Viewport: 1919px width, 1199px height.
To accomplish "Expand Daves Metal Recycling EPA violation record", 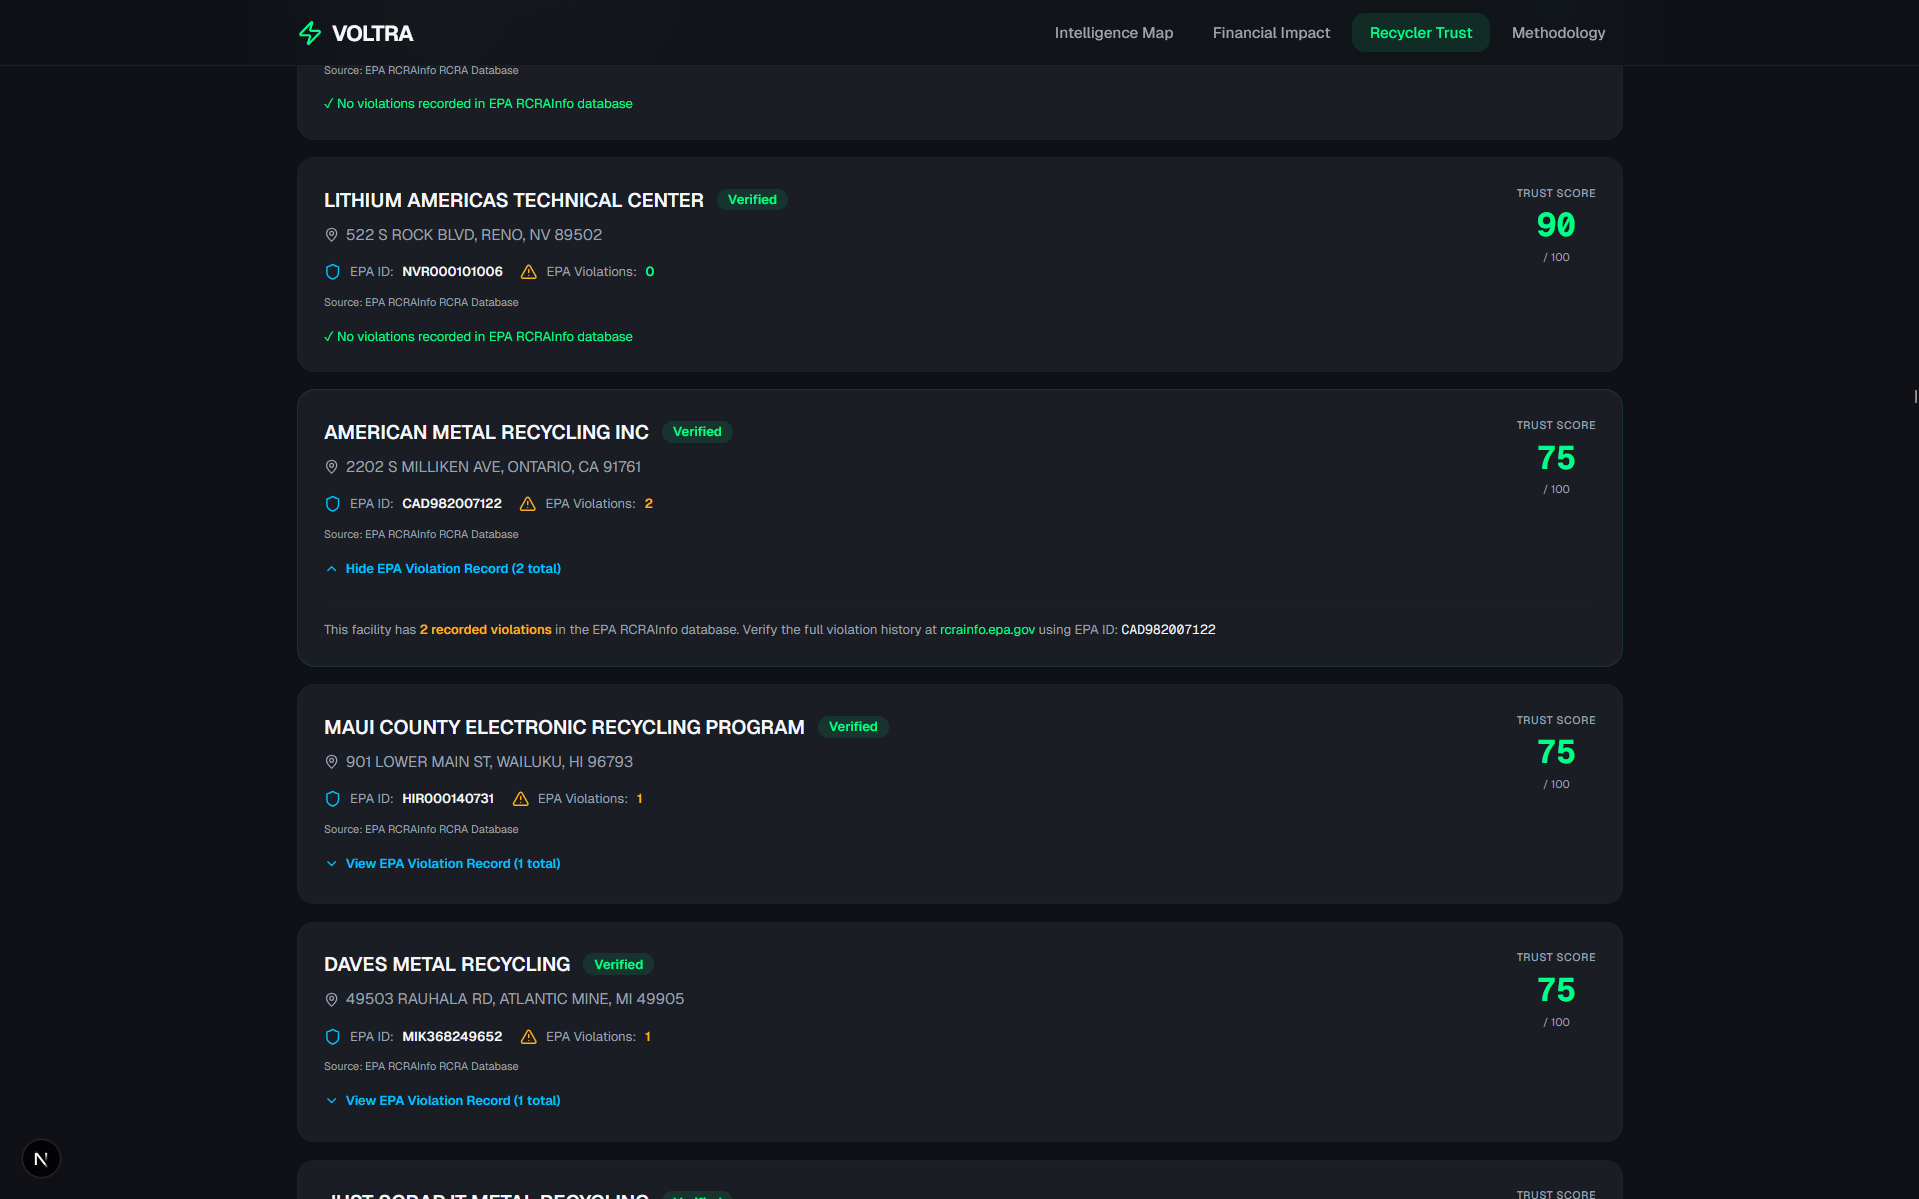I will pos(443,1101).
